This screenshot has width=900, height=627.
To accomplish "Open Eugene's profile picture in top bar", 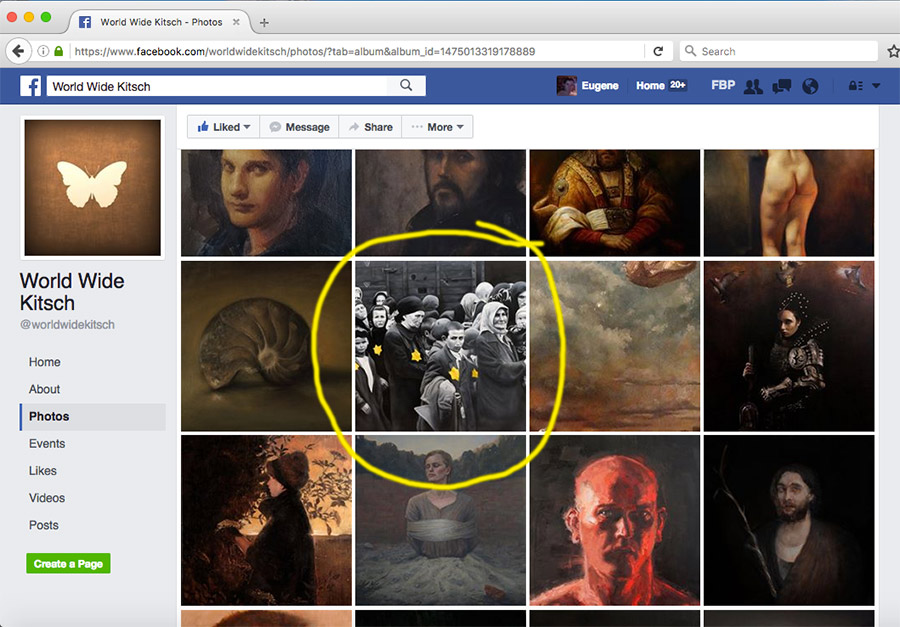I will click(x=567, y=86).
